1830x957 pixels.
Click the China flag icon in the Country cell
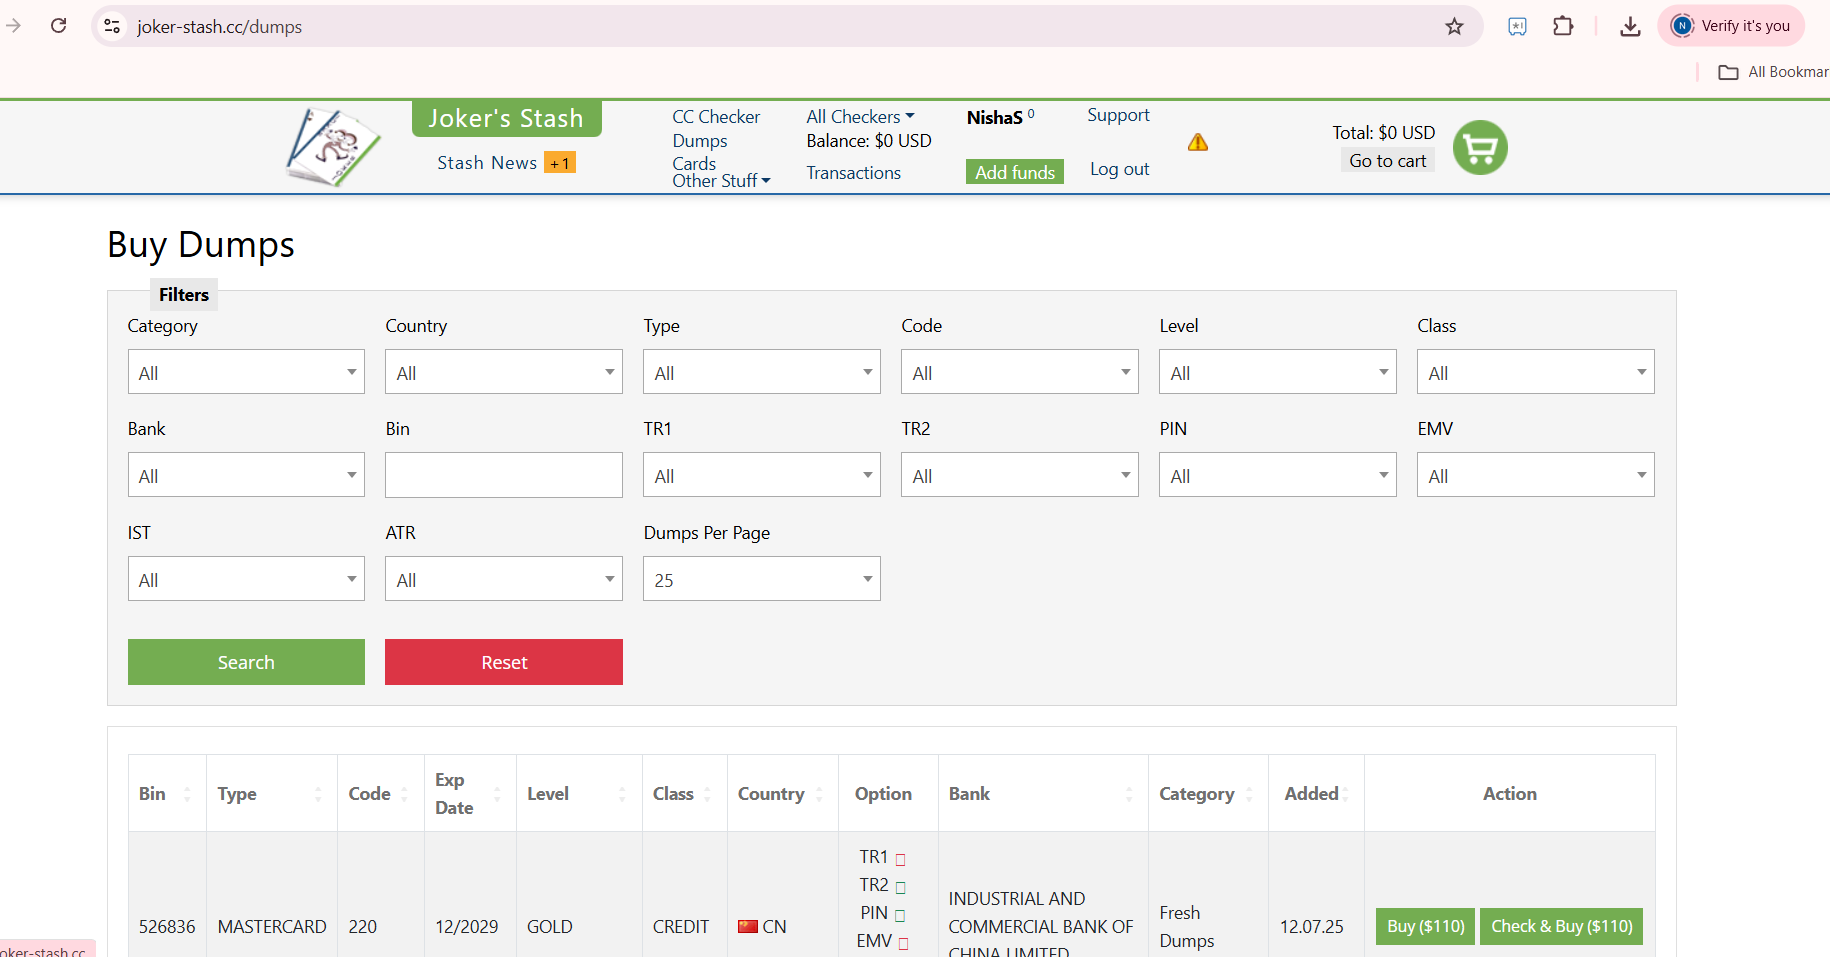(748, 927)
